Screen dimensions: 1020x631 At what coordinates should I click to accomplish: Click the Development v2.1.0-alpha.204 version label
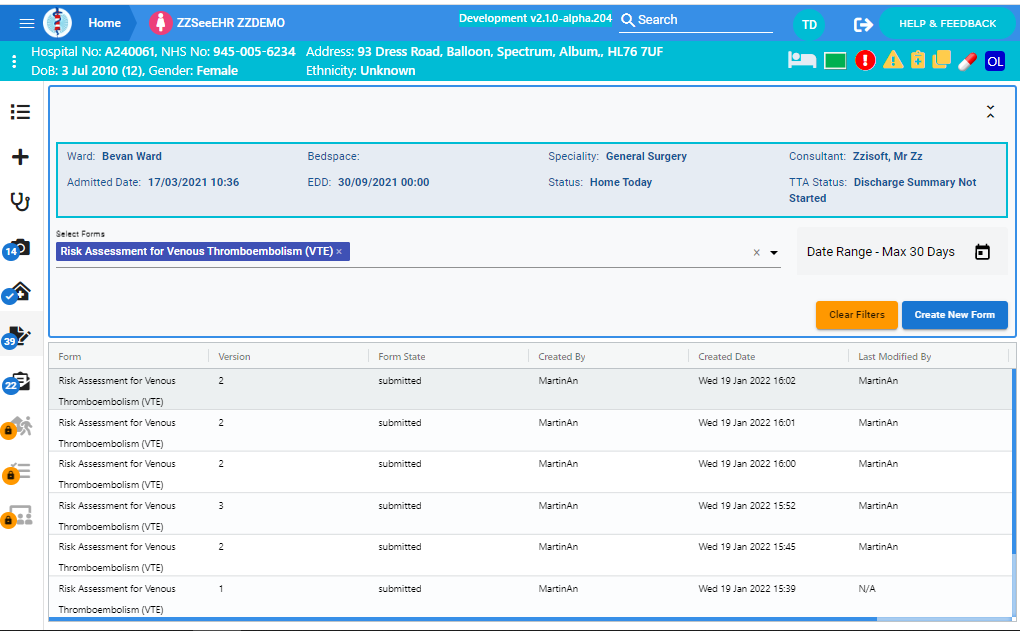tap(535, 18)
